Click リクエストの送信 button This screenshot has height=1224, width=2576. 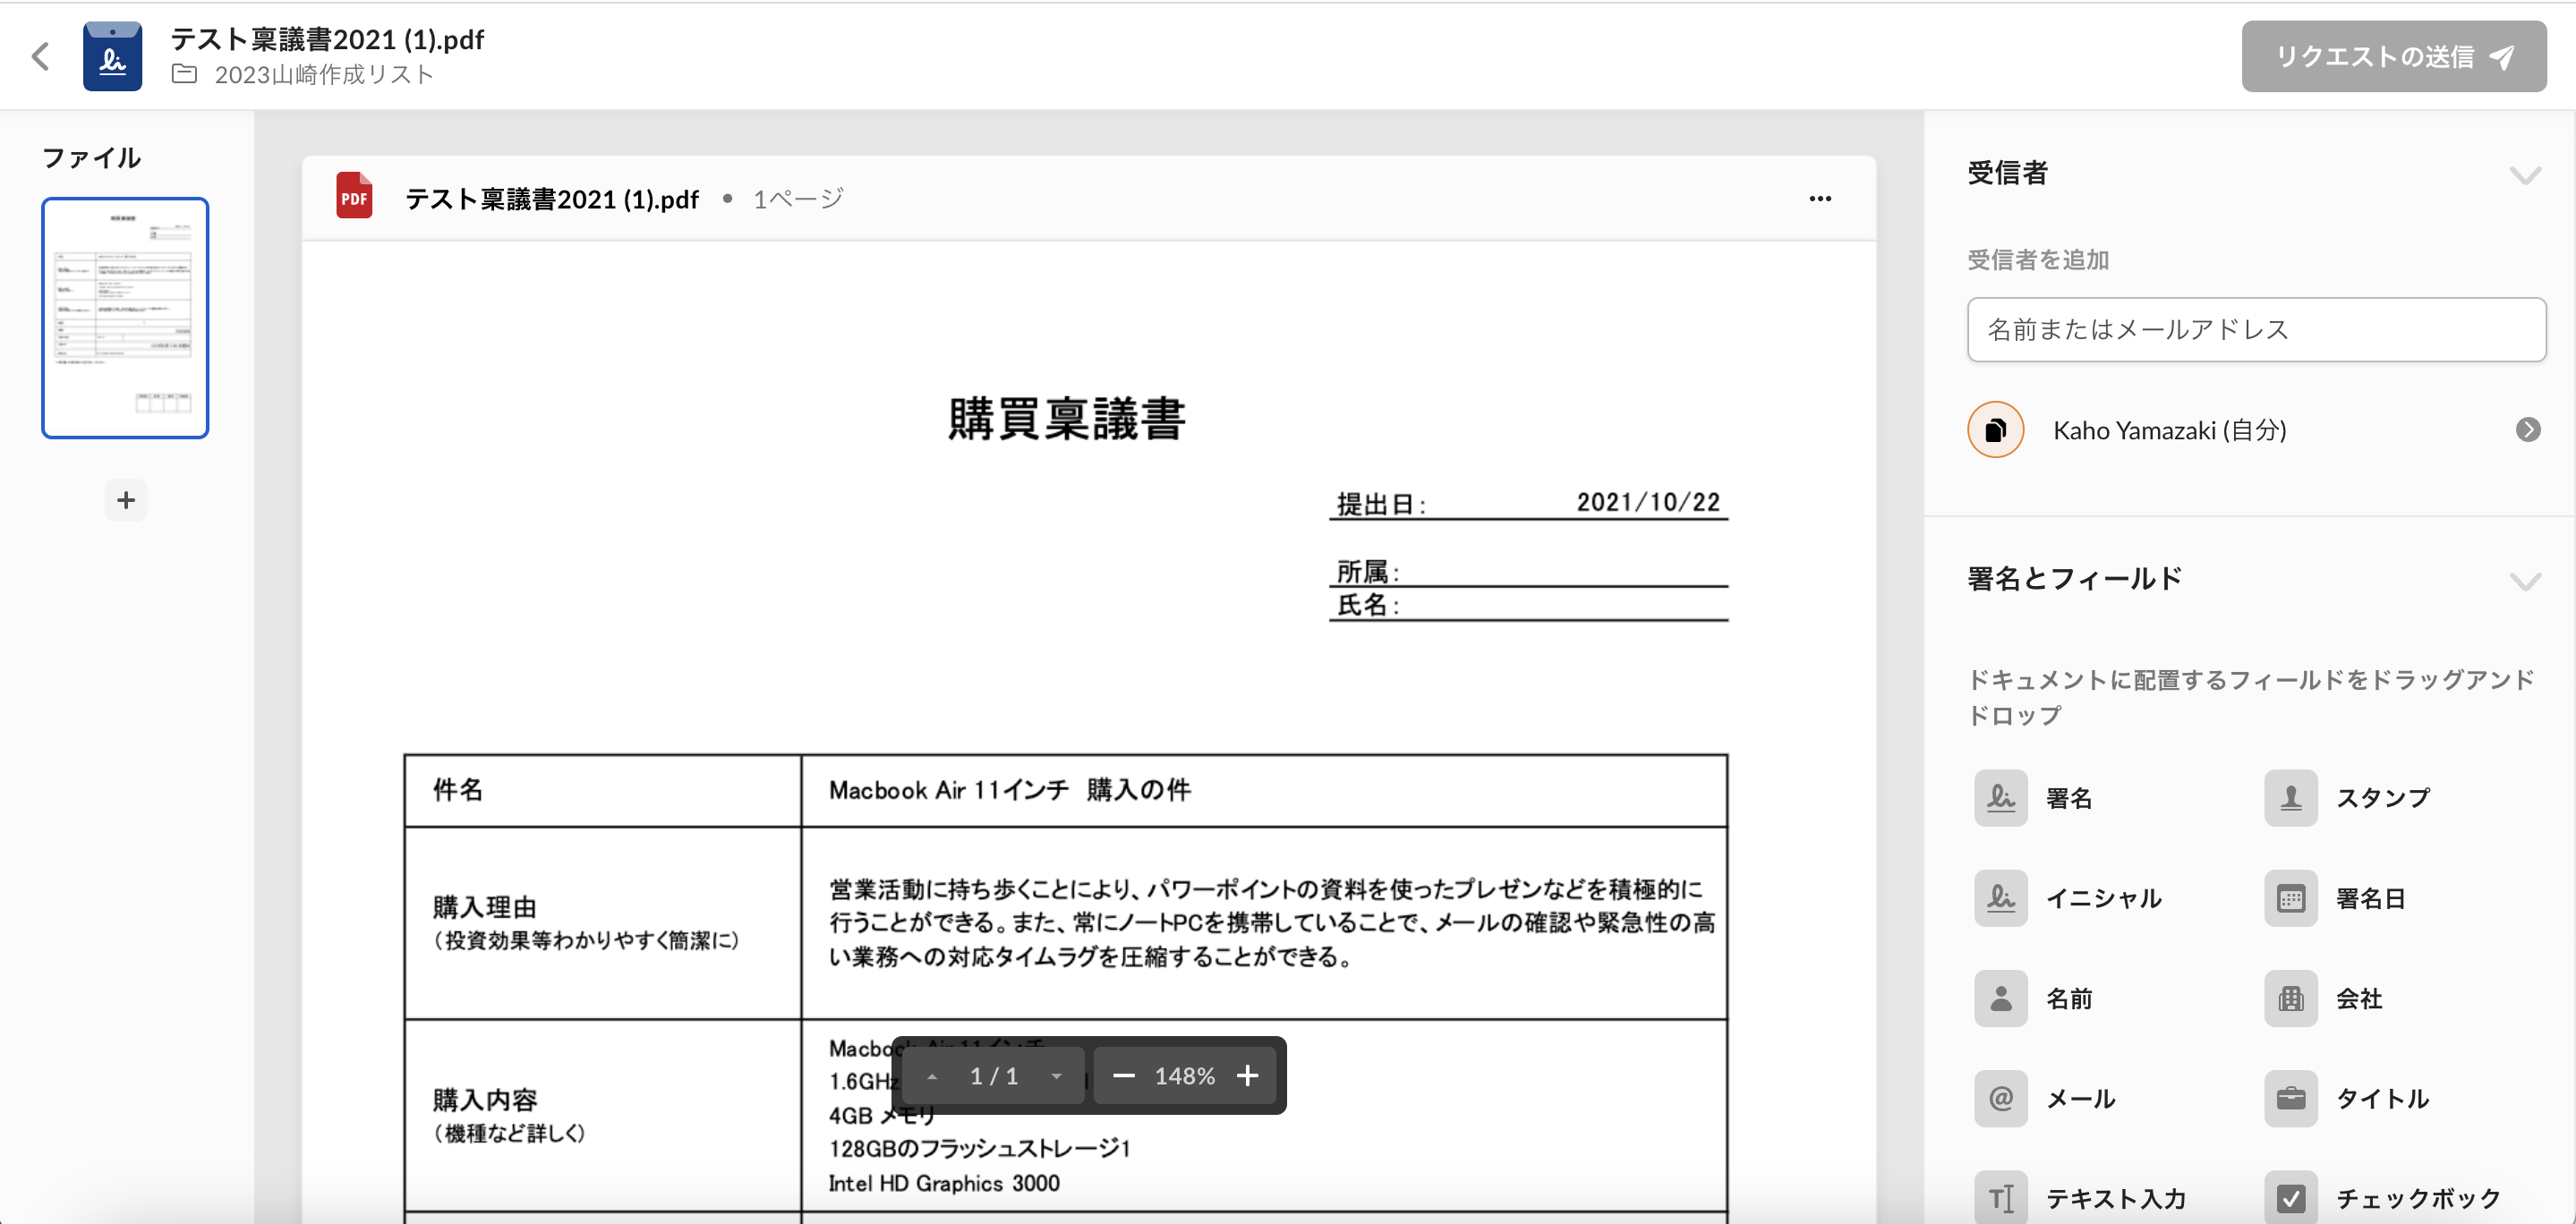pos(2393,56)
